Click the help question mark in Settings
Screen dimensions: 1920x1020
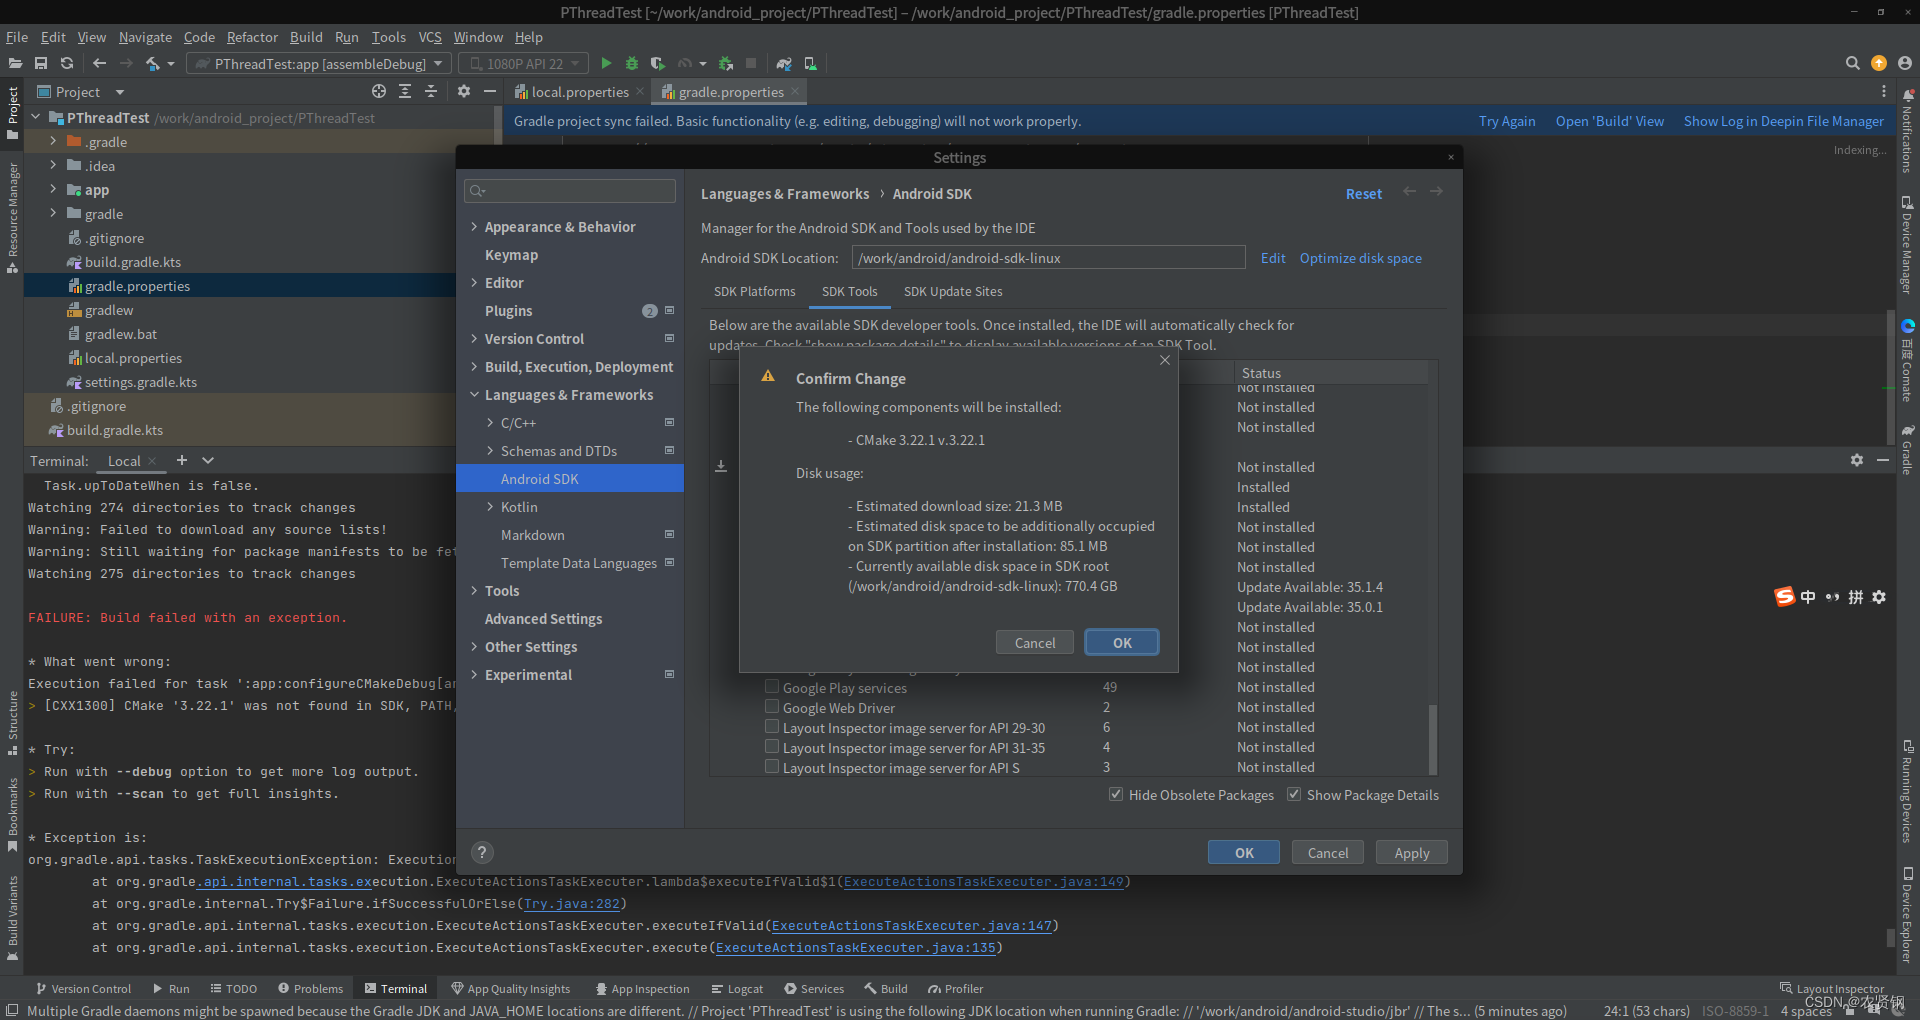[x=482, y=852]
